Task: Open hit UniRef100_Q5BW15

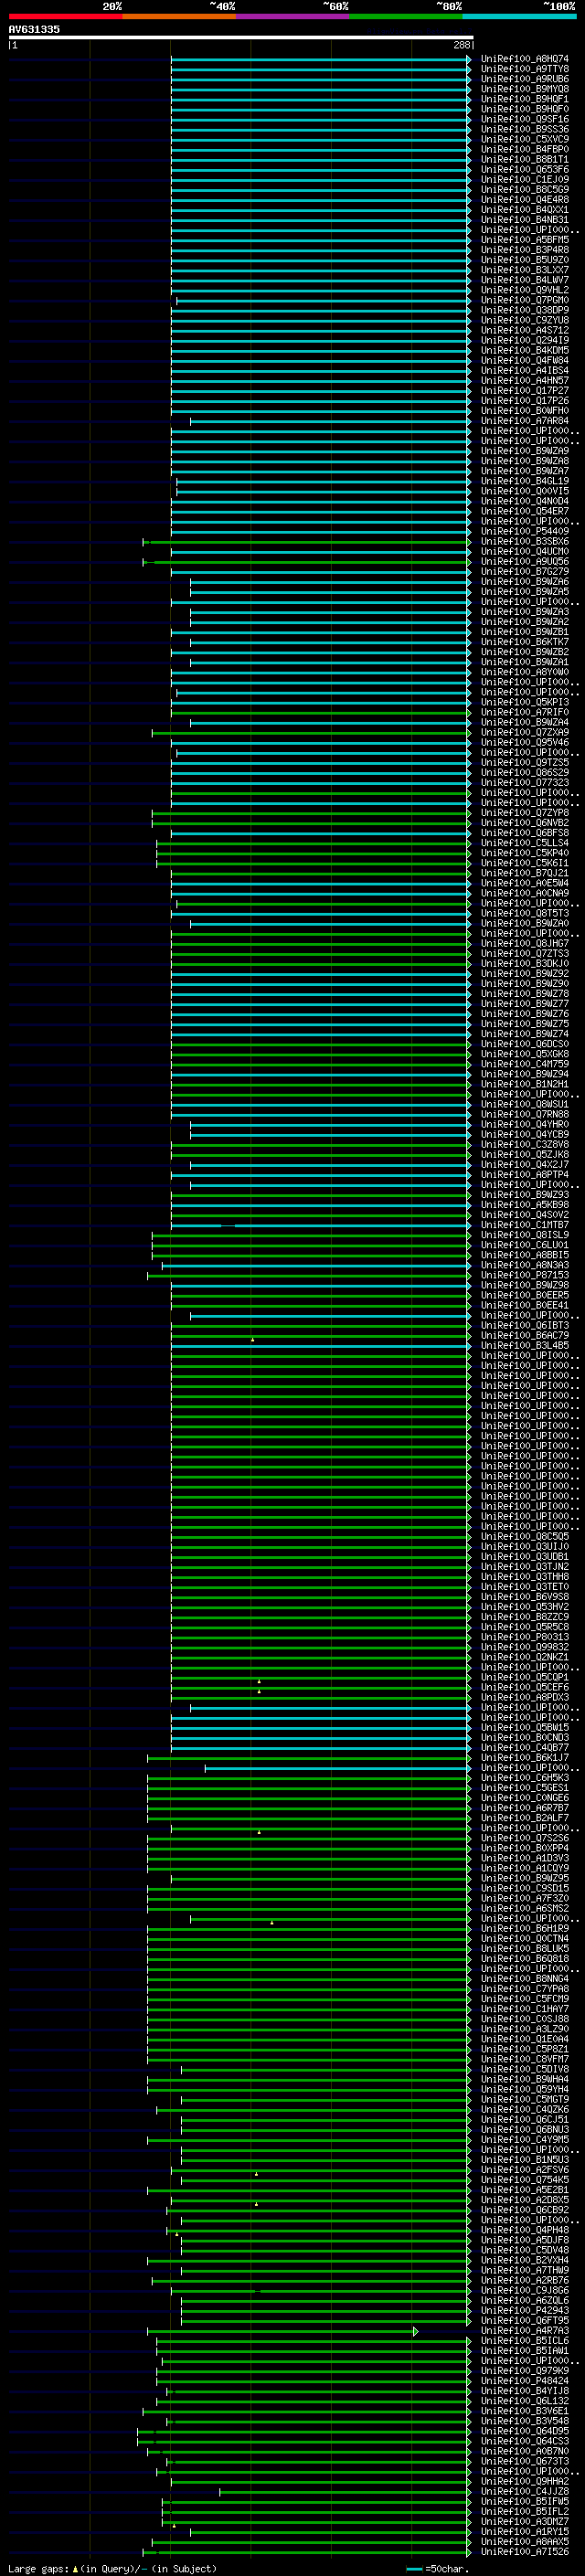Action: click(525, 1727)
